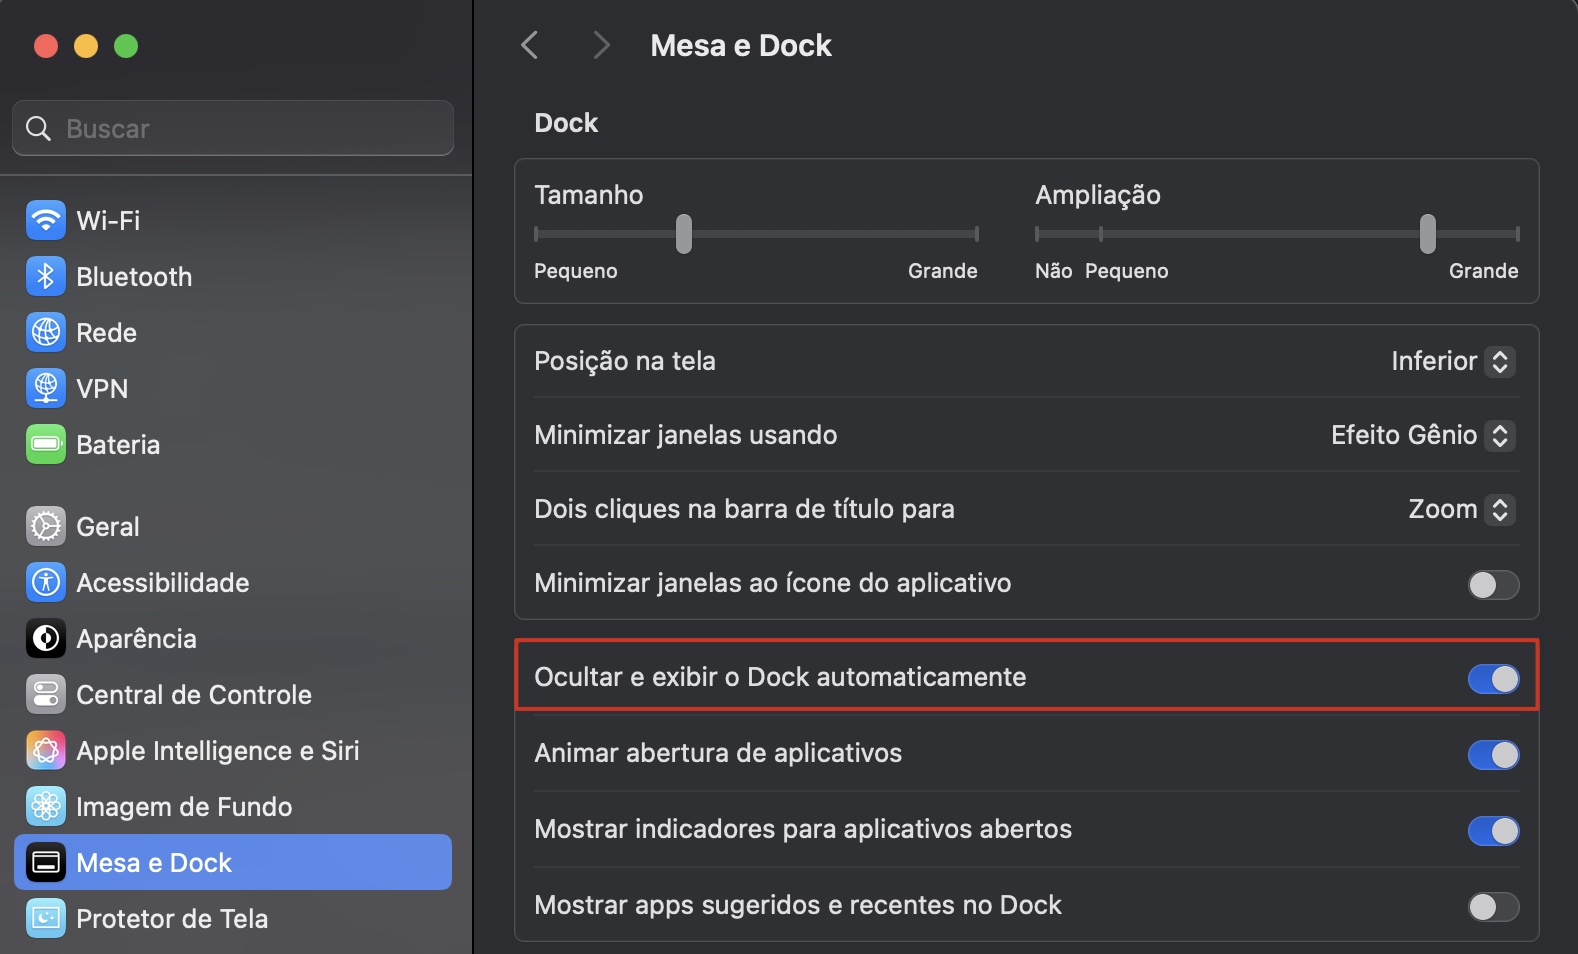Toggle Mostrar indicadores para aplicativos abertos
This screenshot has height=954, width=1578.
pyautogui.click(x=1493, y=831)
